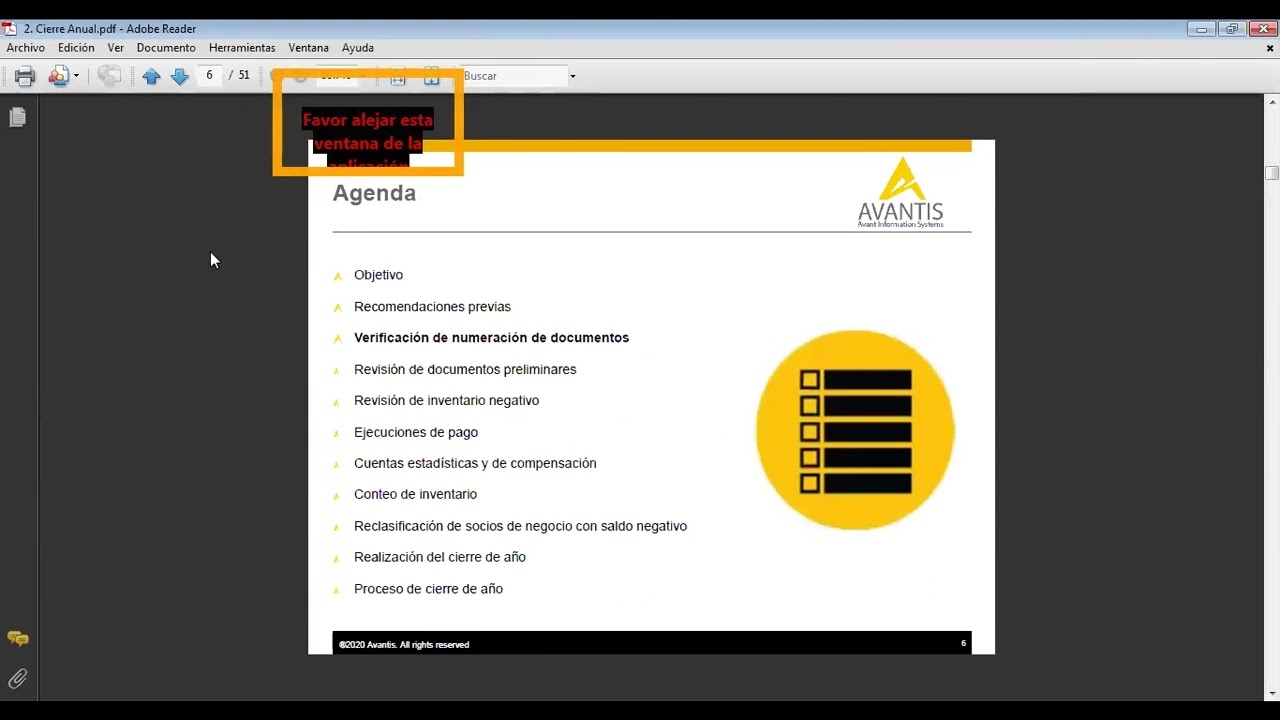Click "Revisión de documentos preliminares" item

(x=465, y=370)
